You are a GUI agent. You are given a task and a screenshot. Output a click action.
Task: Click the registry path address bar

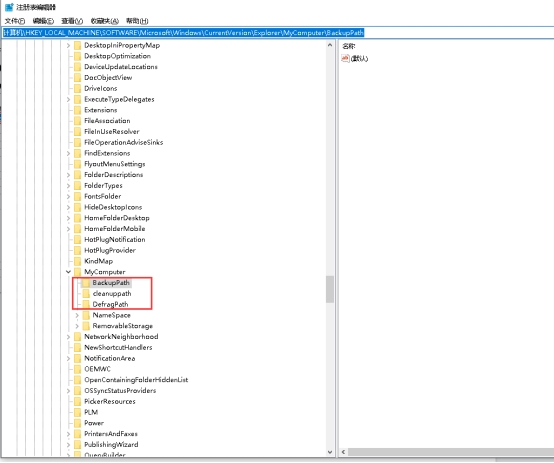278,33
